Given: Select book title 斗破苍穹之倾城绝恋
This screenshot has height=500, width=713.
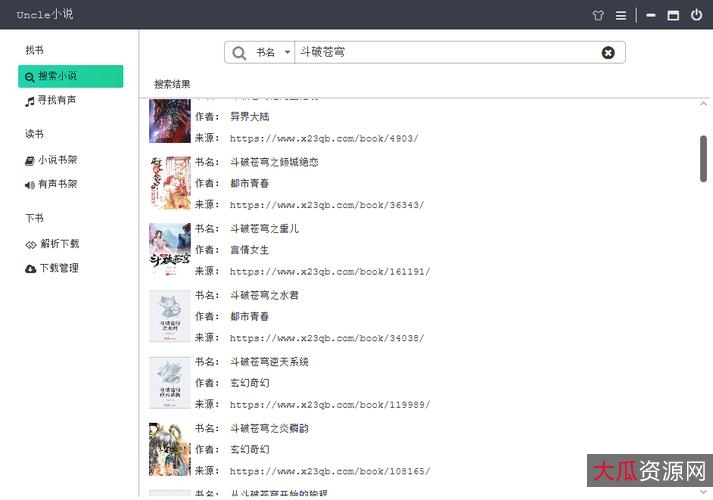Looking at the screenshot, I should coord(274,162).
